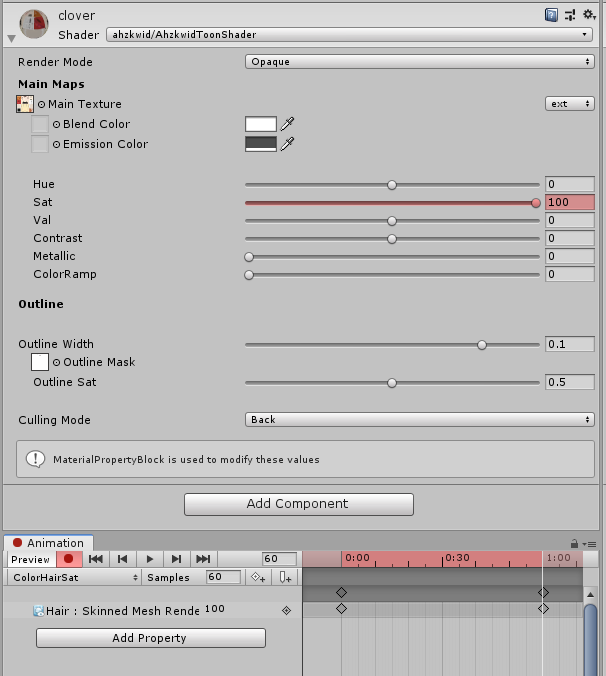
Task: Click the ColorRamp slider handle
Action: point(249,275)
